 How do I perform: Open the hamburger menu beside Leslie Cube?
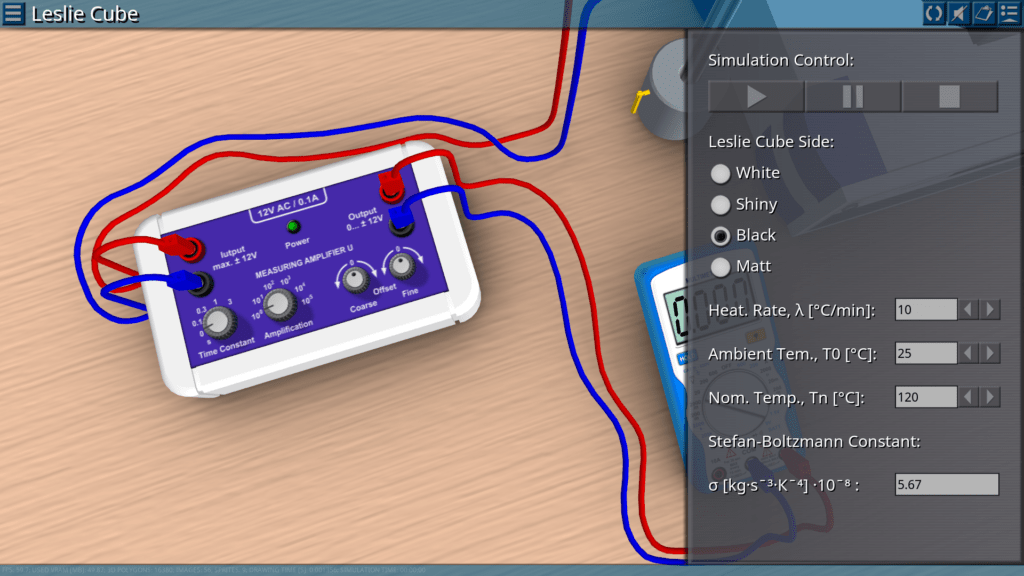coord(14,14)
